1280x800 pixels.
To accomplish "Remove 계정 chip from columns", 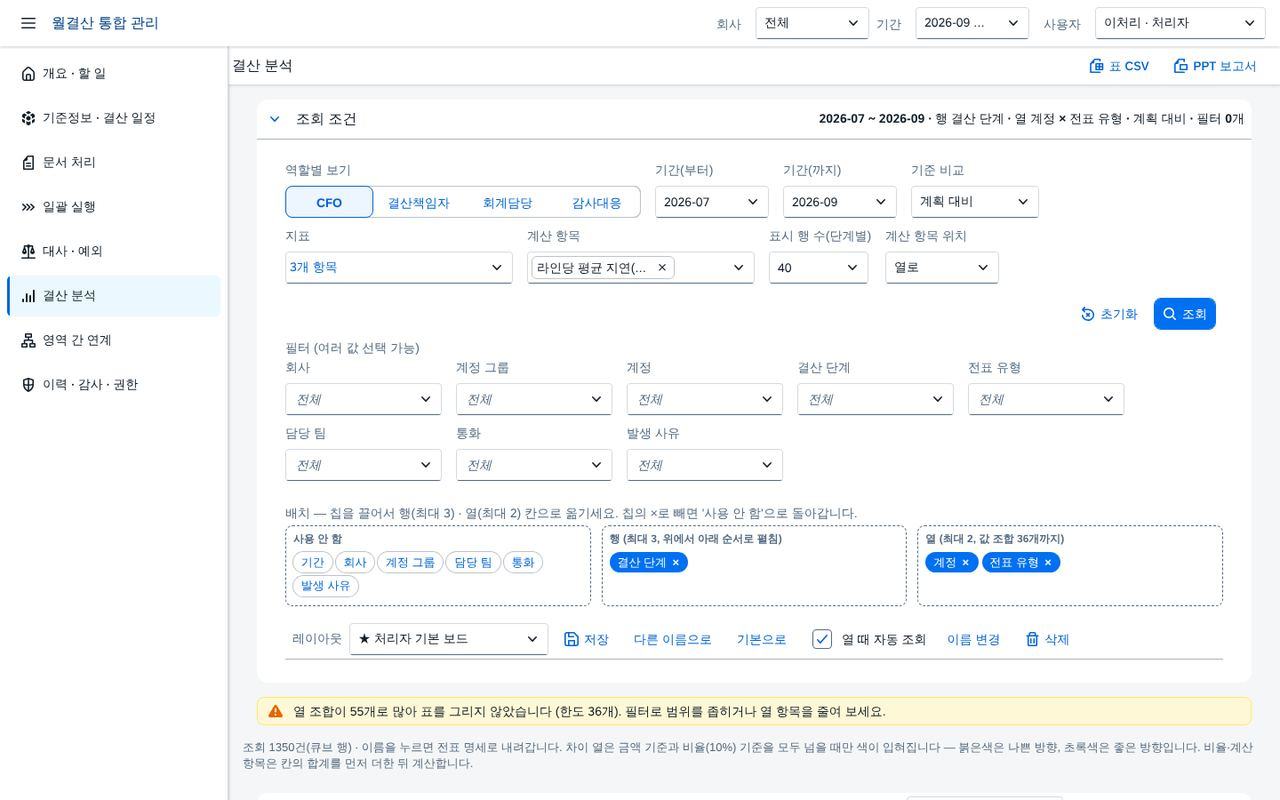I will (x=966, y=562).
